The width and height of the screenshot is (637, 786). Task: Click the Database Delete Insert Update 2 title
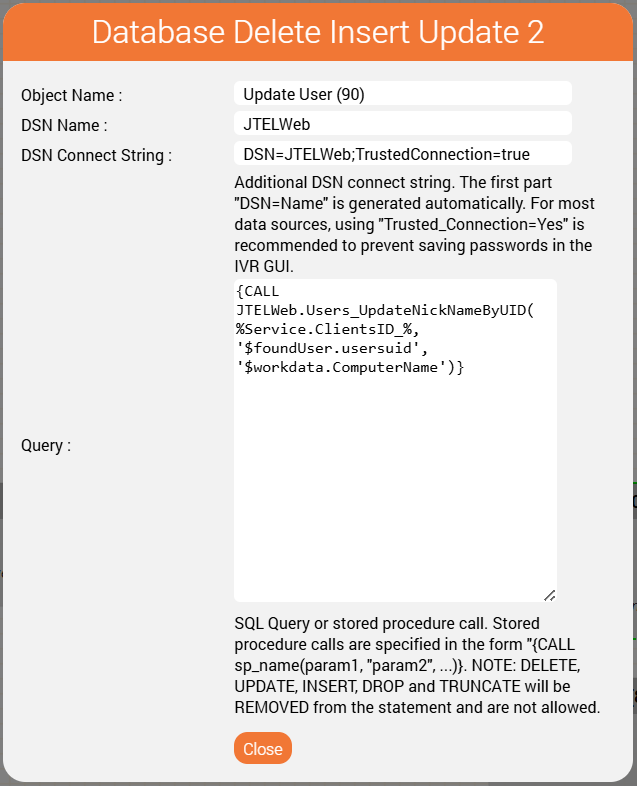(318, 32)
